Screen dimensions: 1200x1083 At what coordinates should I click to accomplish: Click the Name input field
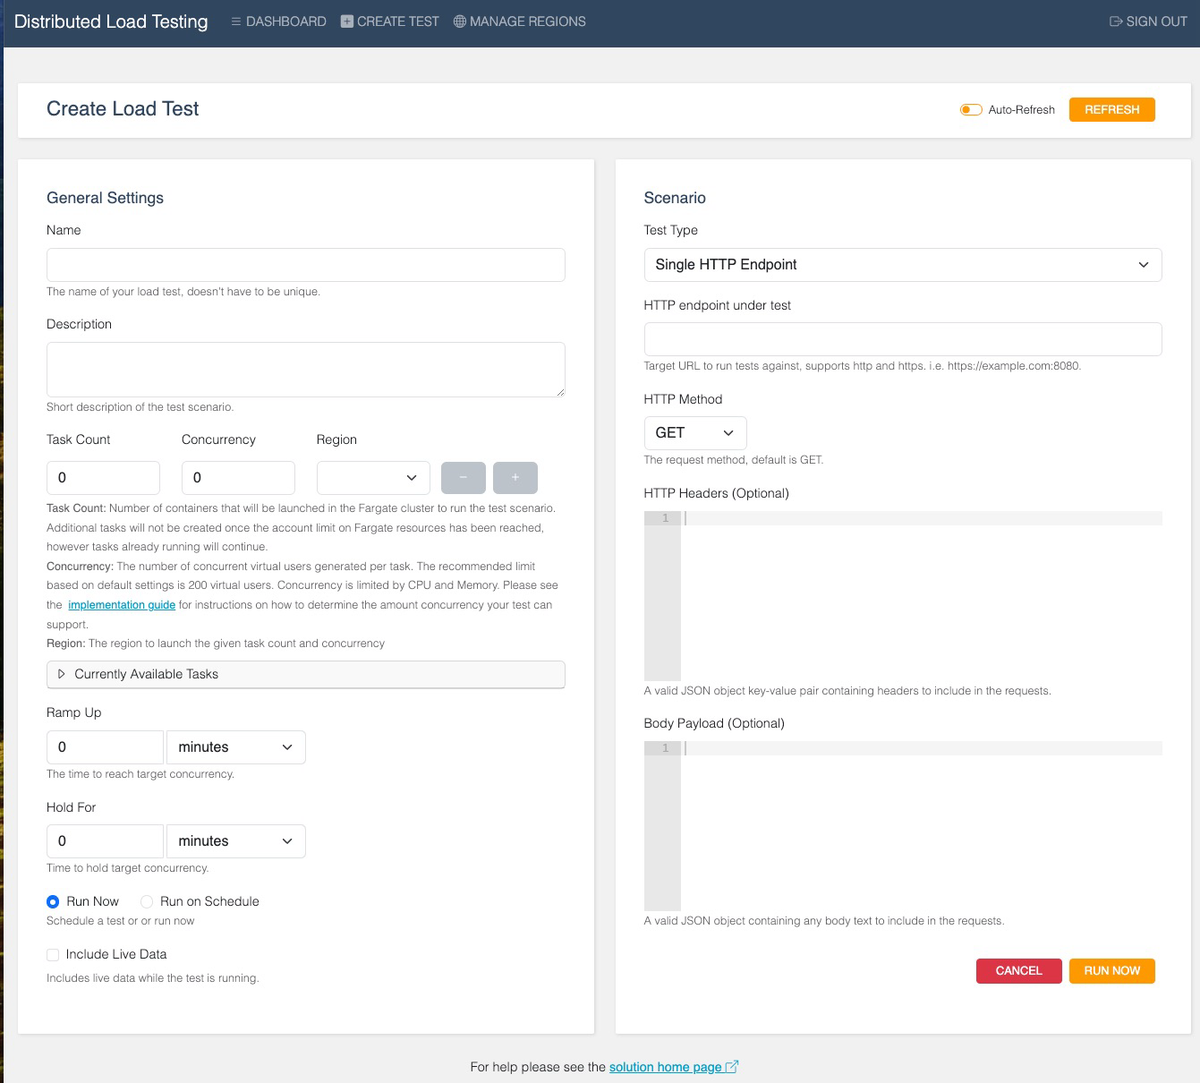[x=305, y=264]
